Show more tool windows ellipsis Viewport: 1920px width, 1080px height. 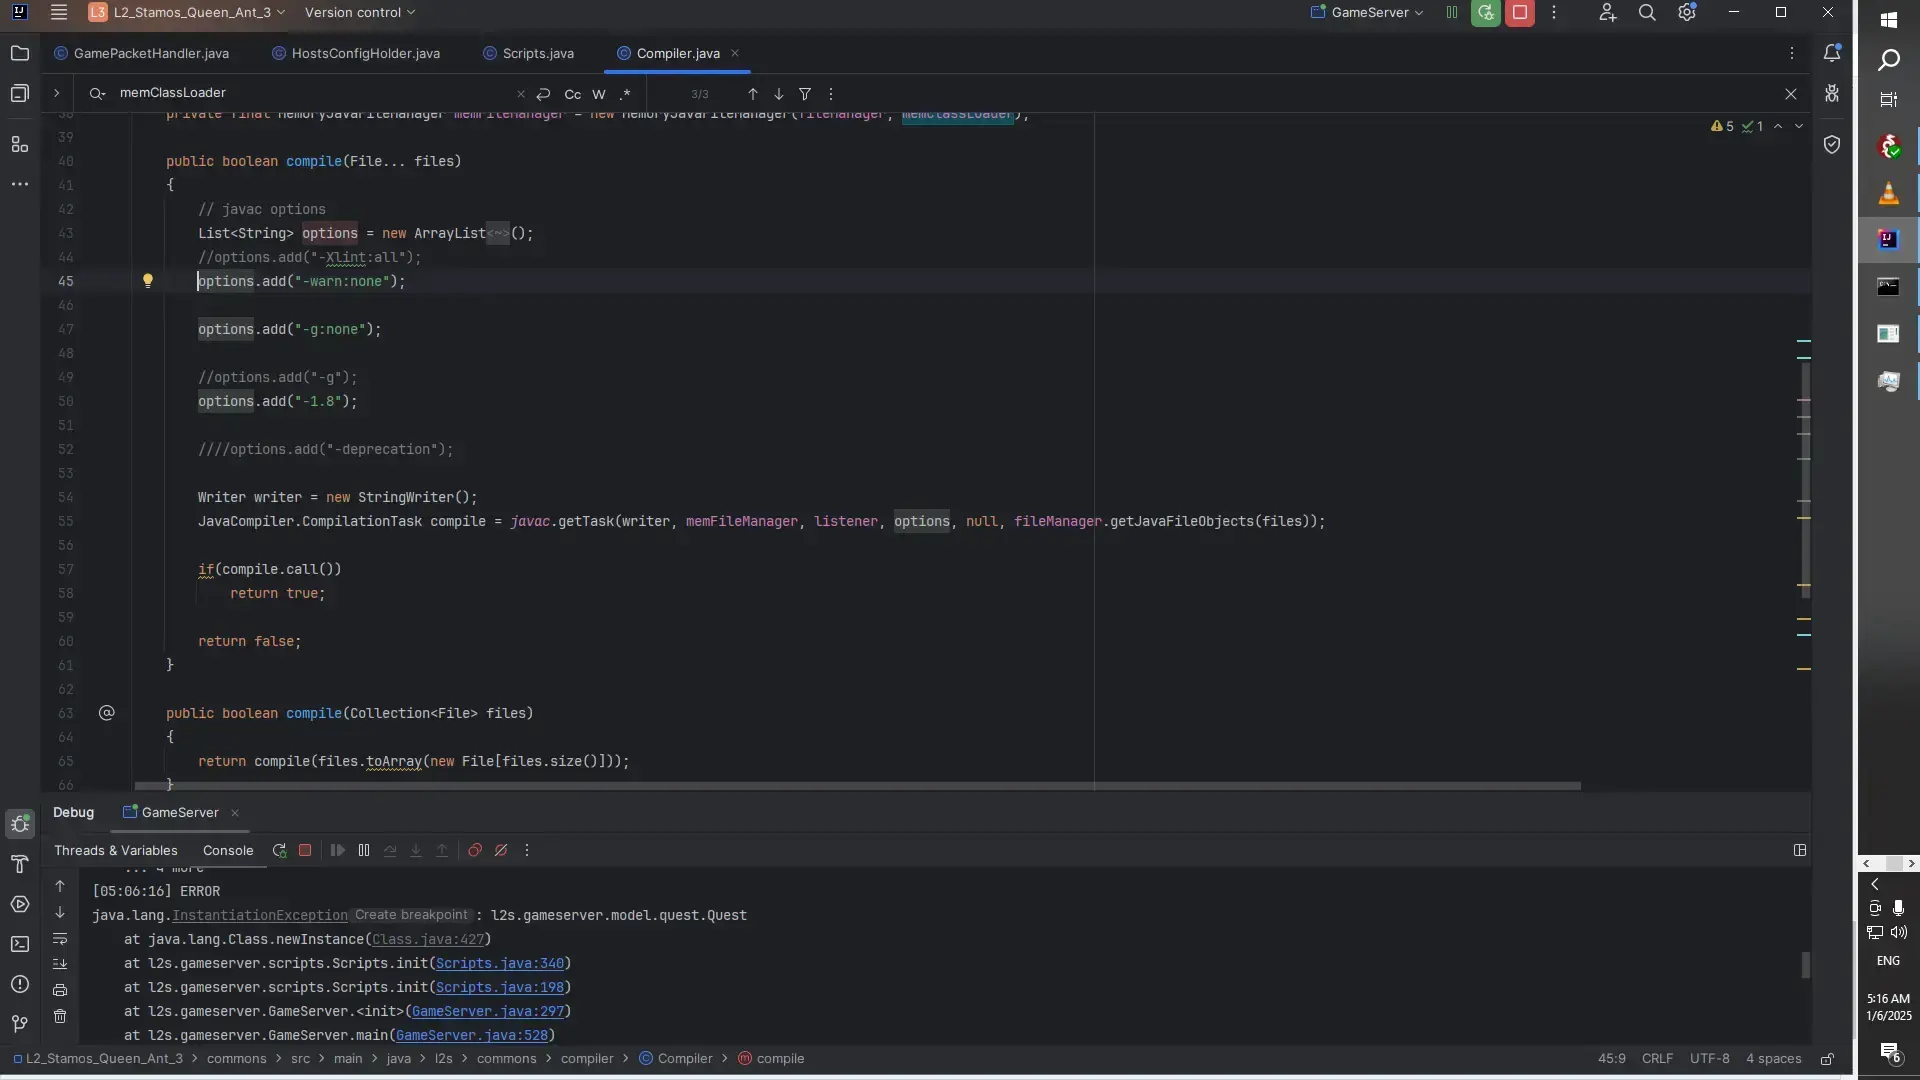tap(20, 185)
